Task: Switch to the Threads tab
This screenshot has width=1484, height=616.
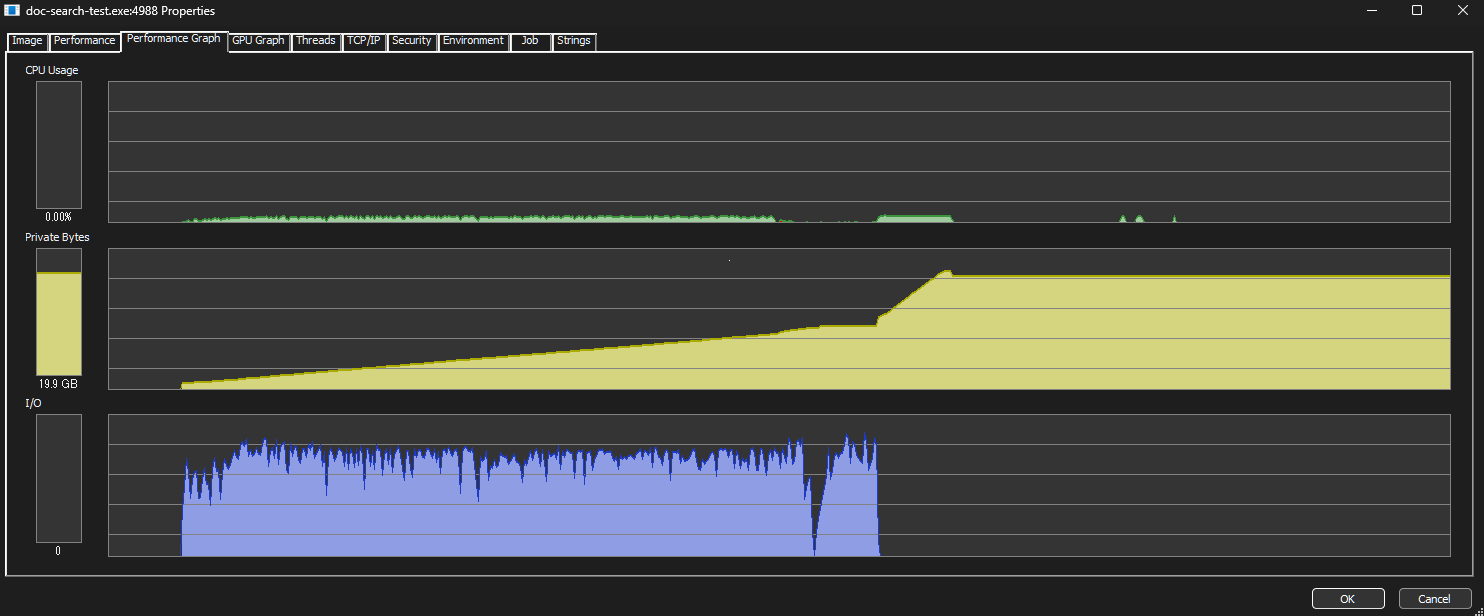Action: point(315,41)
